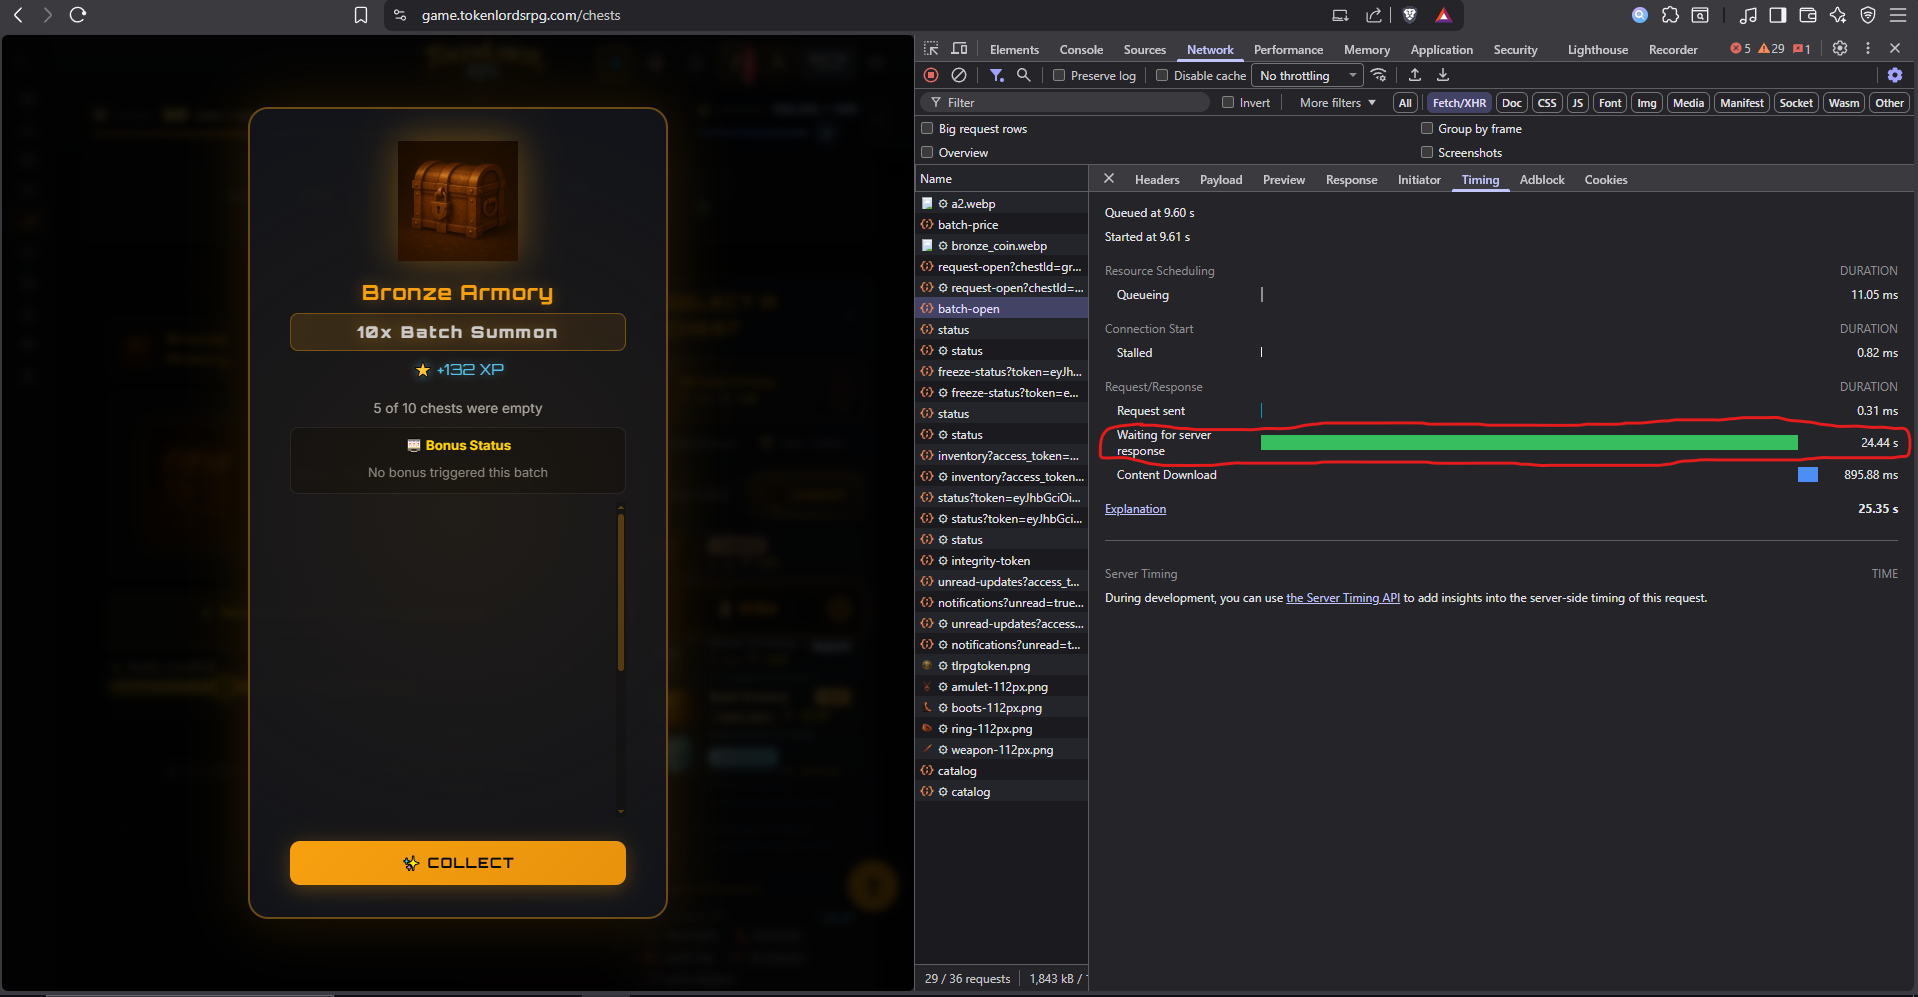This screenshot has width=1918, height=997.
Task: Enable Preserve log checkbox
Action: [x=1059, y=75]
